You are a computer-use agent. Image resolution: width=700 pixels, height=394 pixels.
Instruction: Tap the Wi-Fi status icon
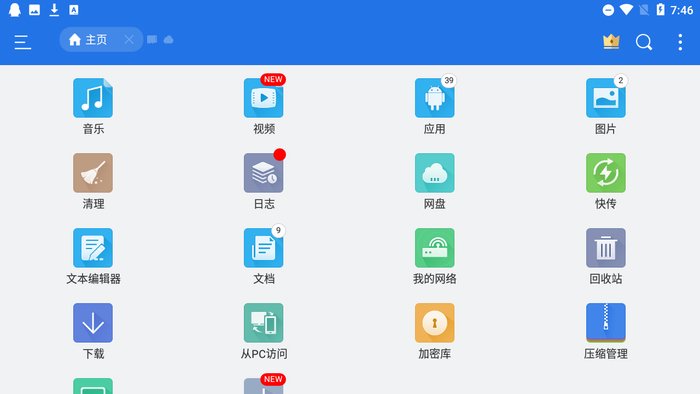(626, 10)
